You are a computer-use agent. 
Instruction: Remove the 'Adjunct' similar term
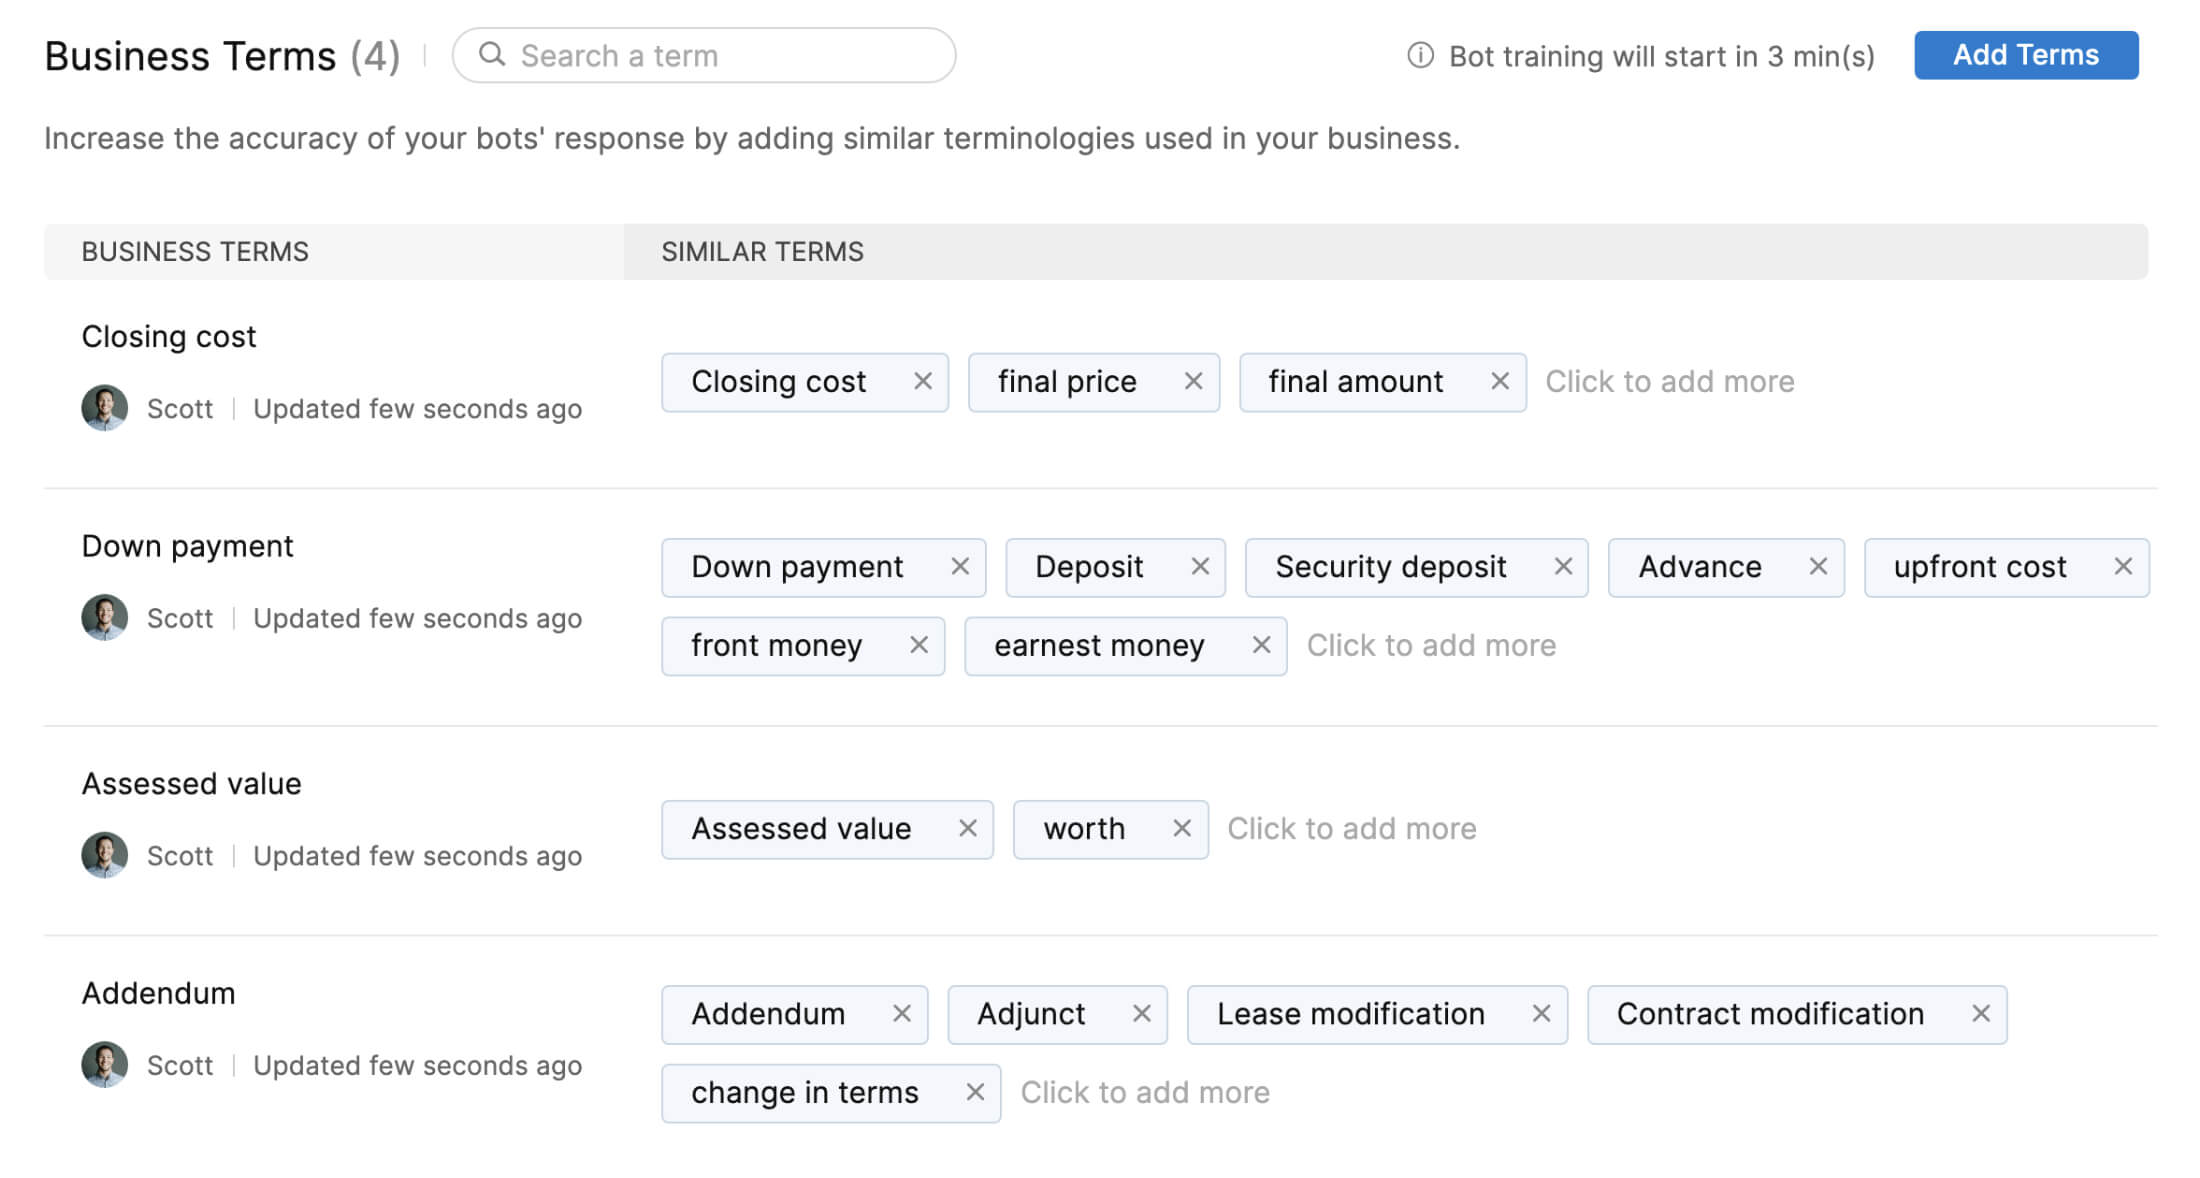(1141, 1013)
